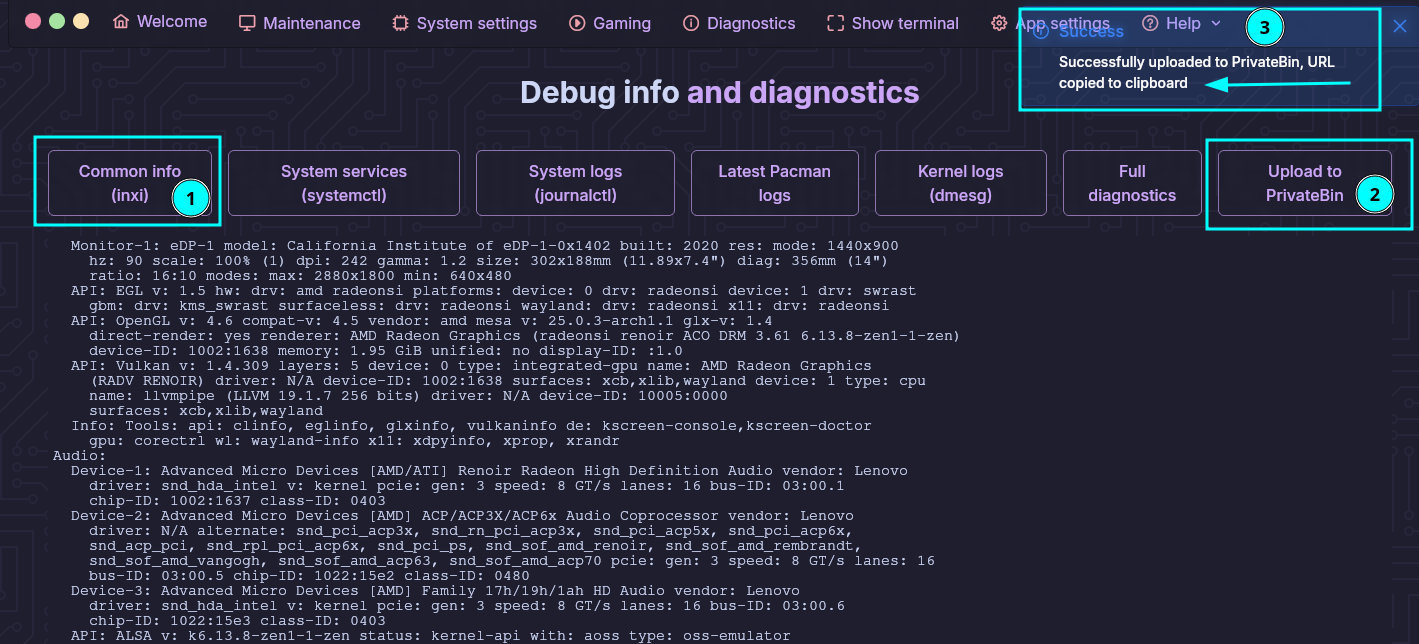Viewport: 1419px width, 644px height.
Task: Click the 'Device-1: Advanced Micro Devices [AMD/ATI]' line
Action: click(x=489, y=471)
